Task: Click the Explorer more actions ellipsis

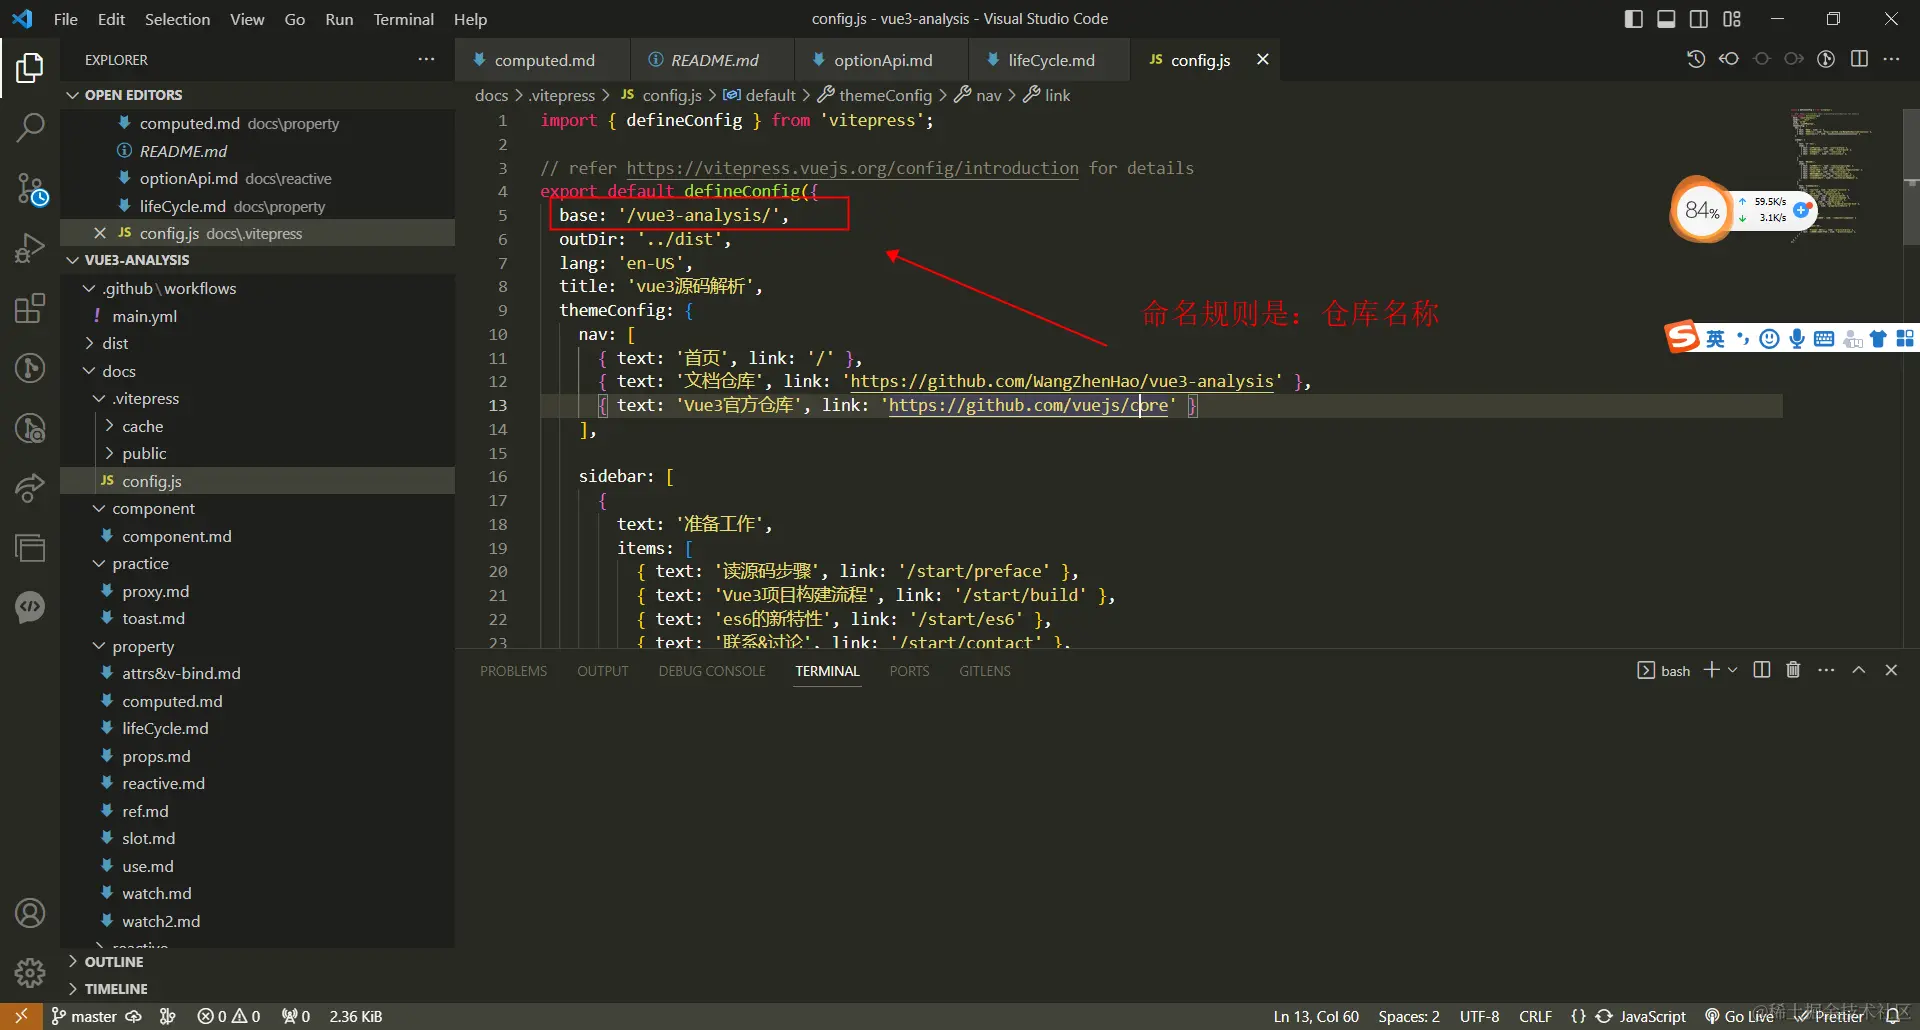Action: point(427,60)
